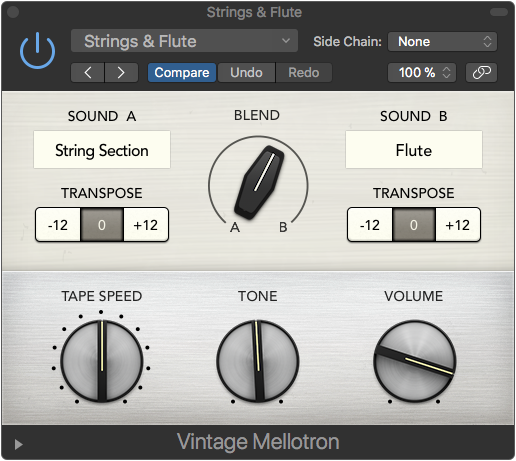Click the B label under Blend knob
Image resolution: width=516 pixels, height=461 pixels.
point(283,227)
